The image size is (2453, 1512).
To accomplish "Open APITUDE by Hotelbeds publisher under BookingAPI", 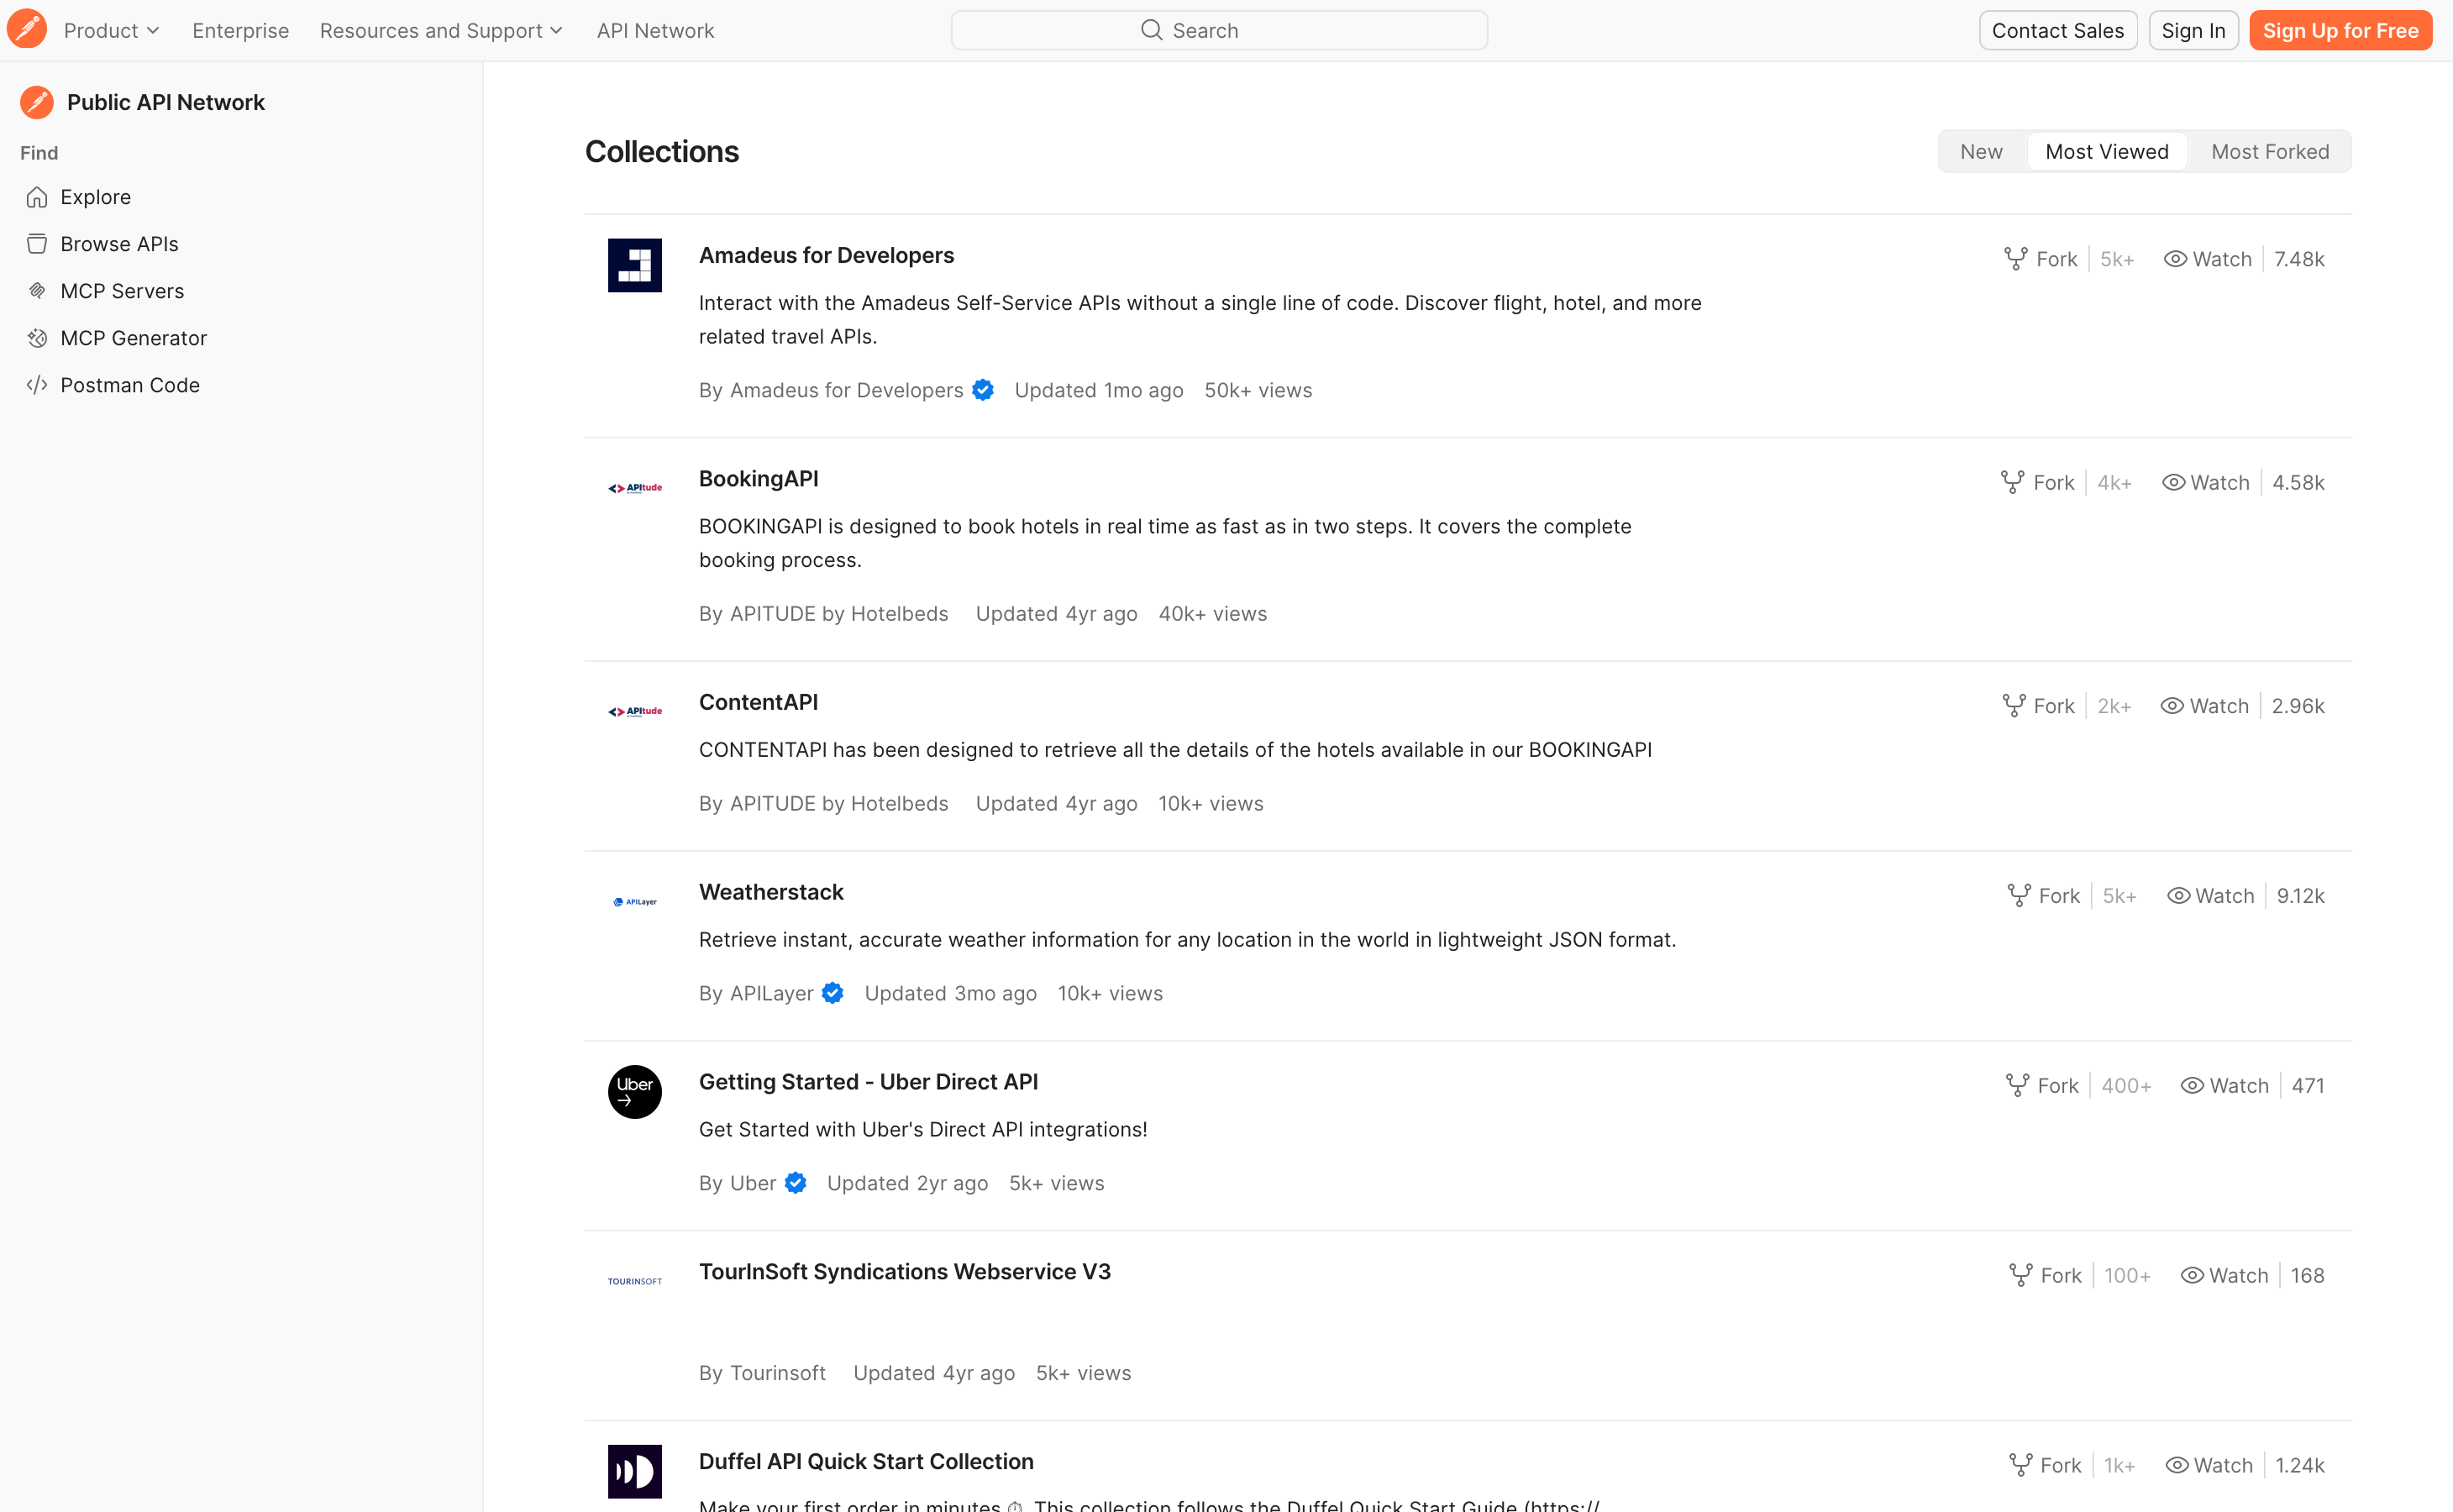I will pyautogui.click(x=839, y=614).
